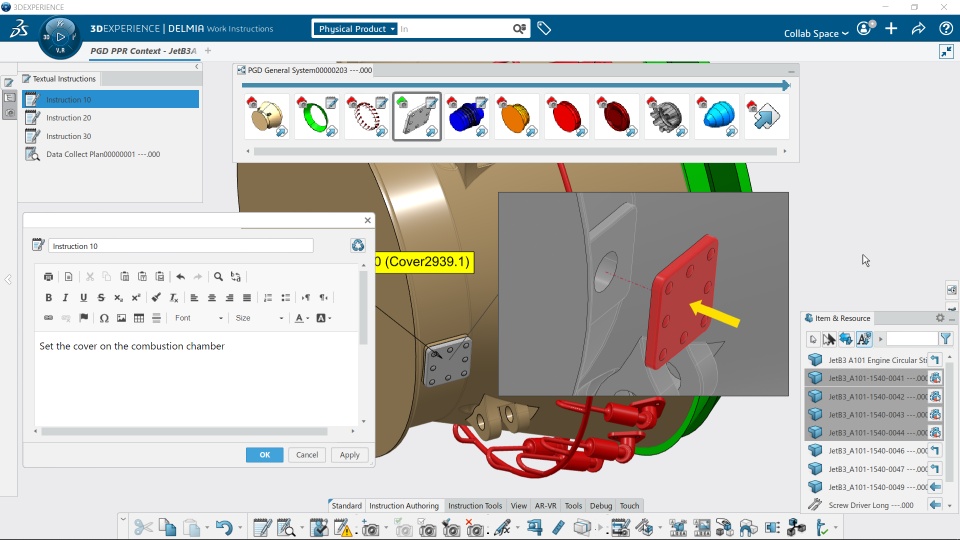Image resolution: width=960 pixels, height=540 pixels.
Task: Click the Apply button
Action: click(350, 455)
